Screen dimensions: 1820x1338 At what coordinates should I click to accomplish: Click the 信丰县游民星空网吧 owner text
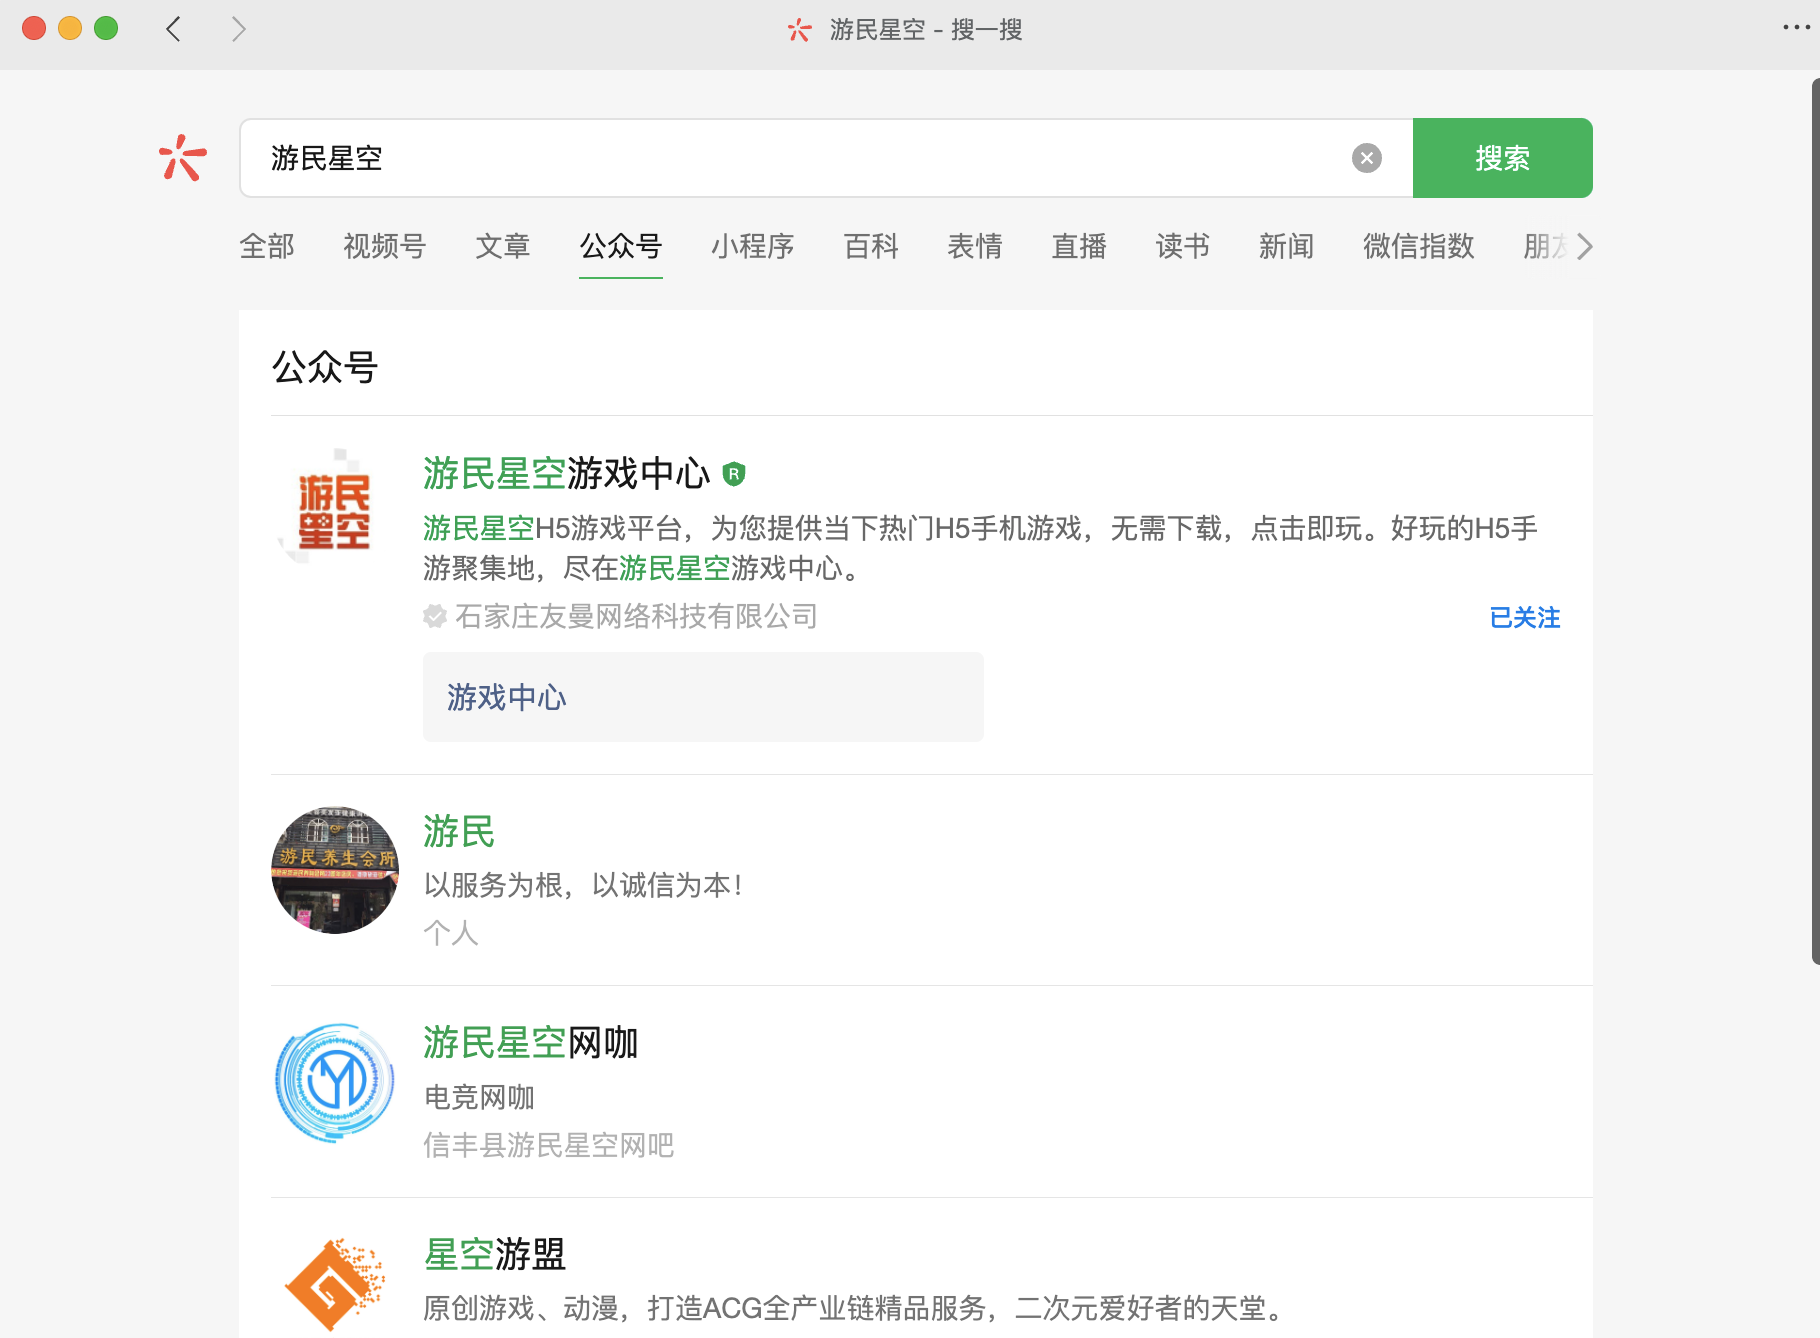point(549,1145)
